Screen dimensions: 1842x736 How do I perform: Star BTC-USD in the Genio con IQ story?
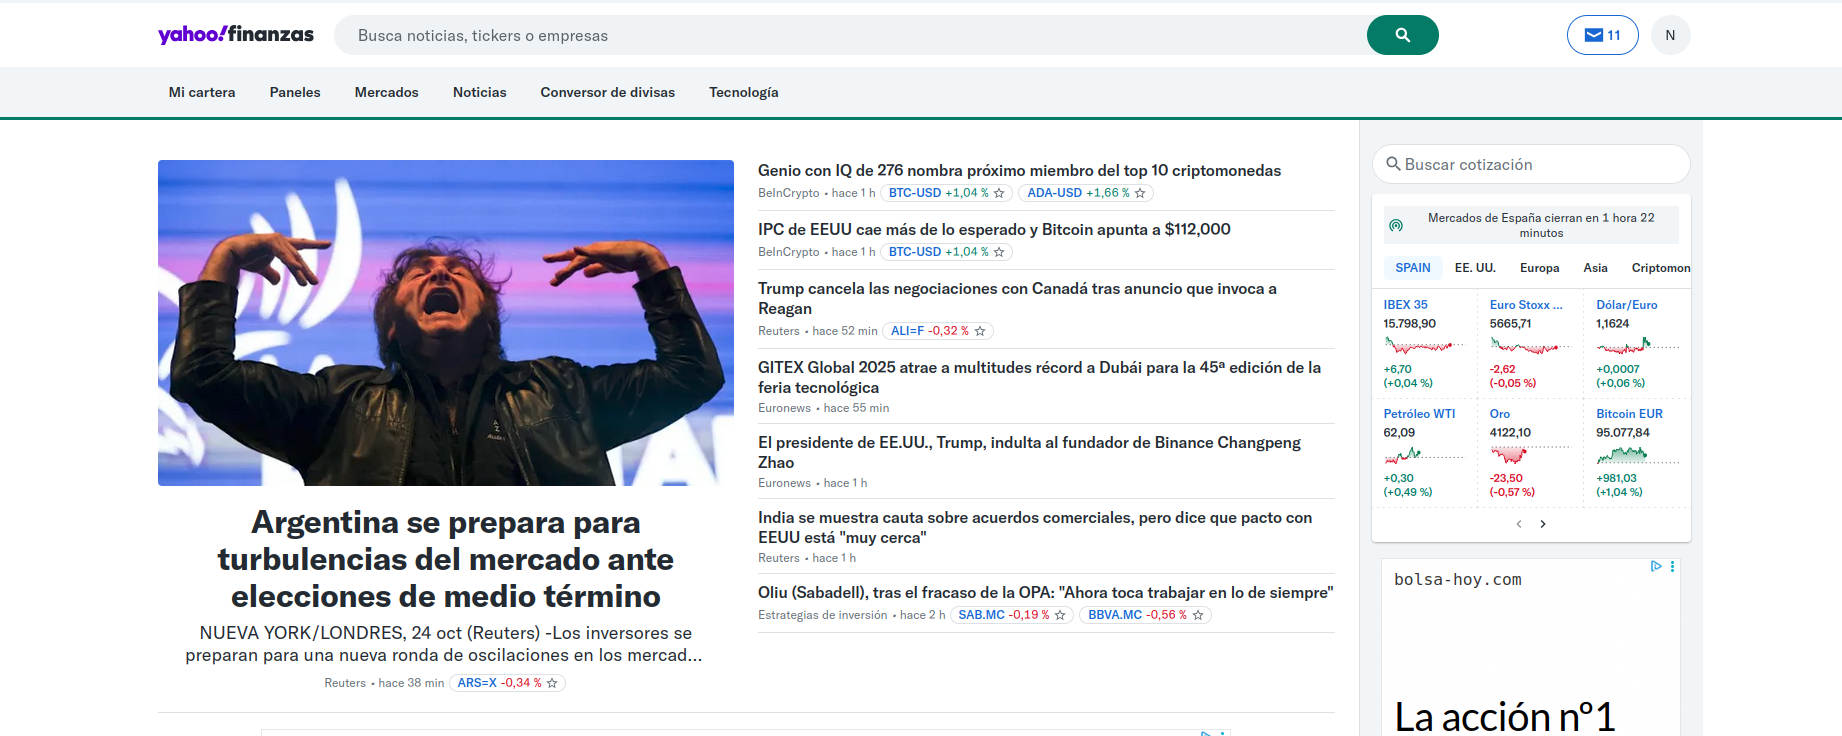pyautogui.click(x=999, y=193)
